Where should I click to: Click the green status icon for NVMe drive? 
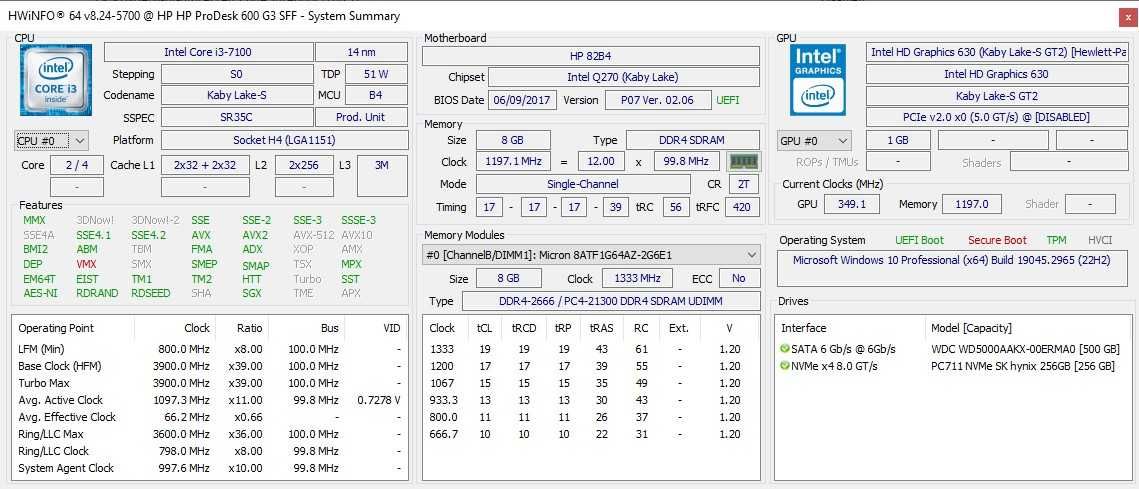[785, 366]
